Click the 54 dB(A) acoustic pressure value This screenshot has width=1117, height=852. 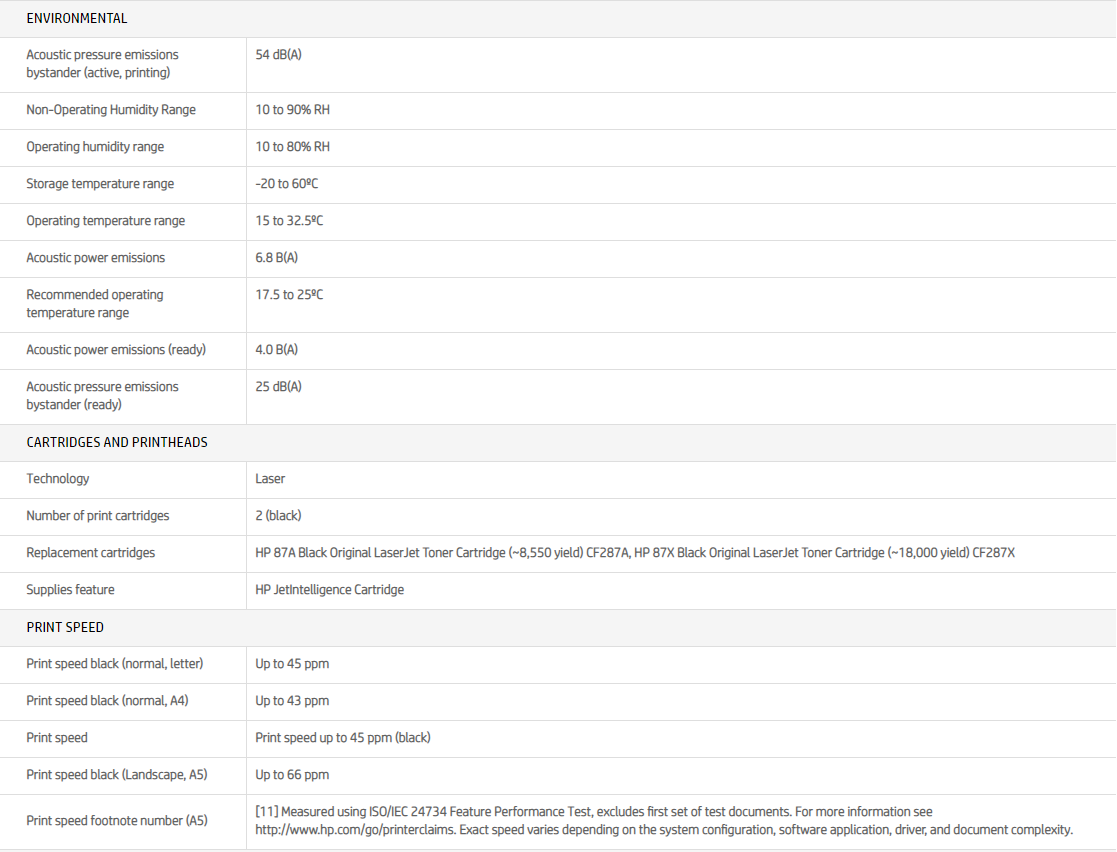click(278, 54)
